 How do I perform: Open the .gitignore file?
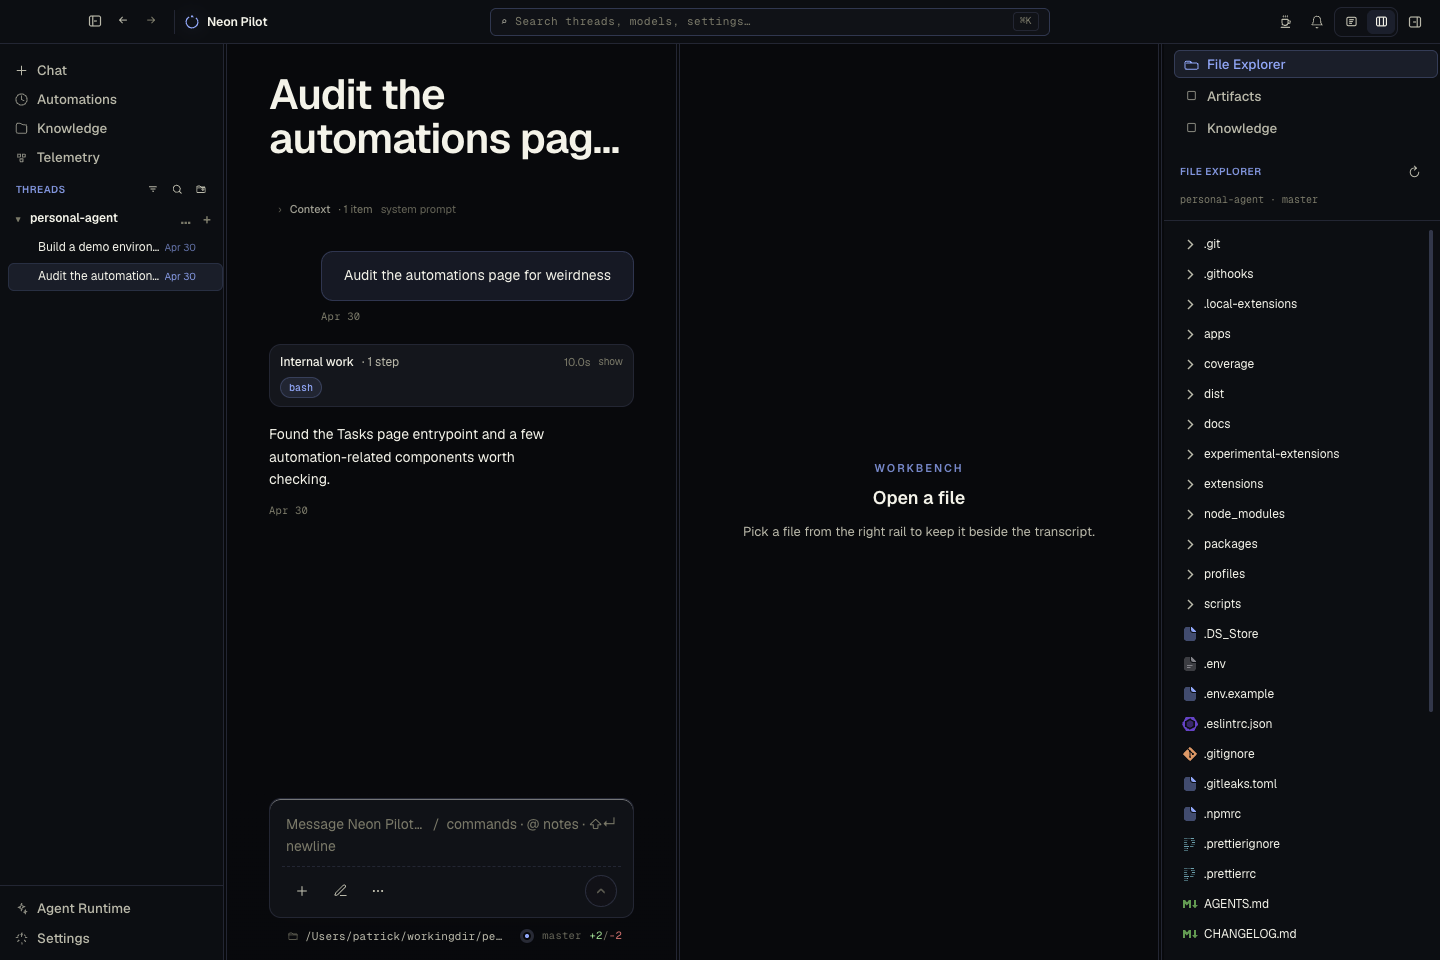(x=1300, y=754)
